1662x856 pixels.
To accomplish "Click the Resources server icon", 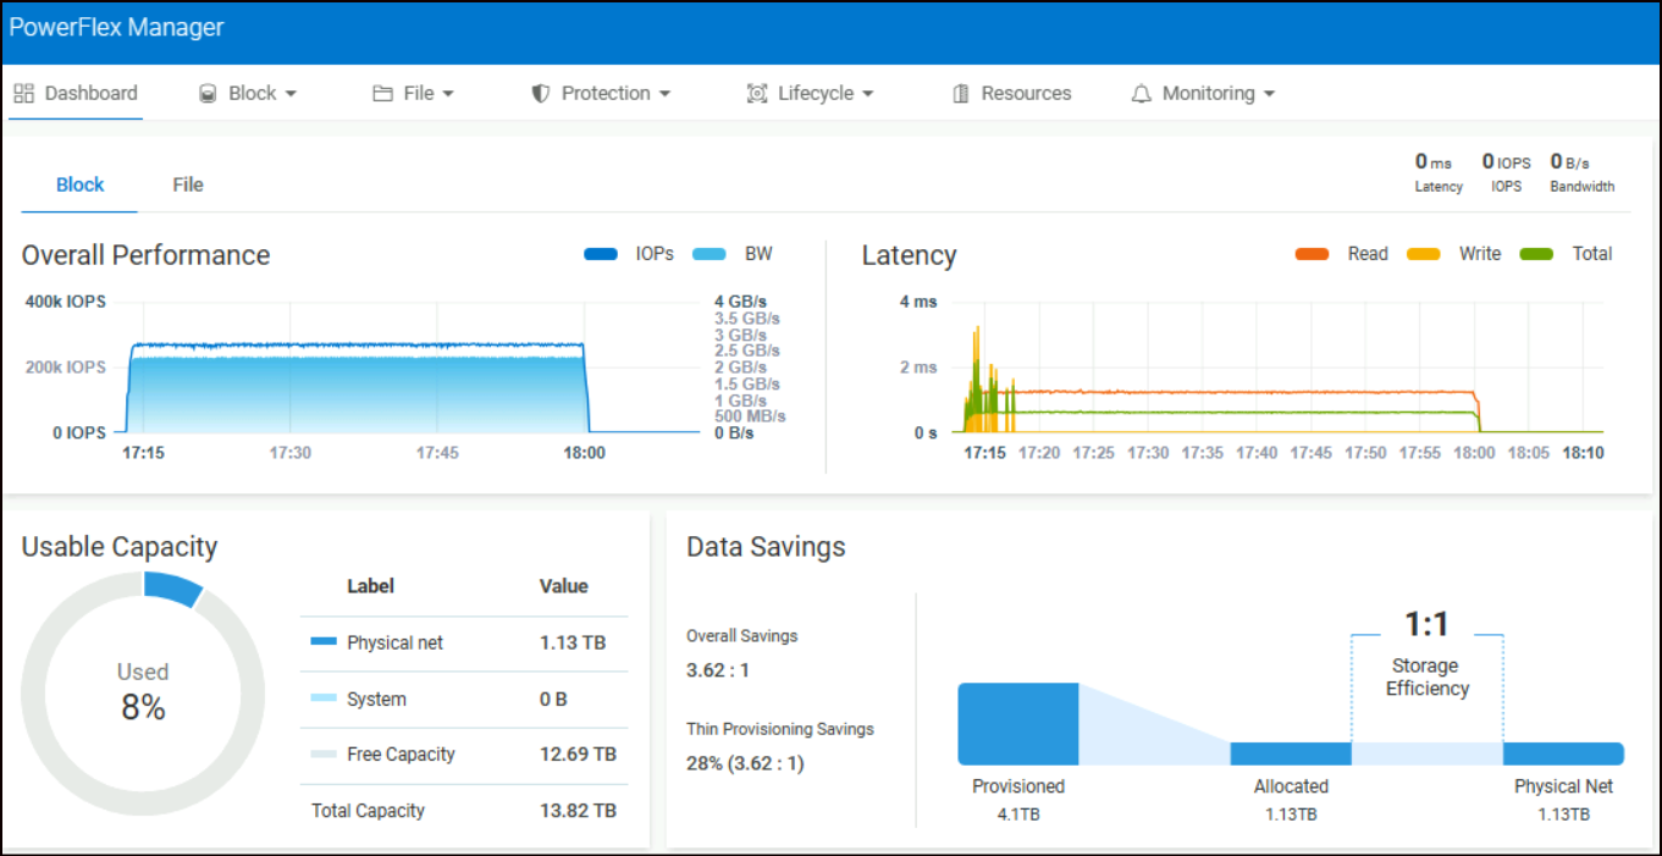I will (x=961, y=94).
